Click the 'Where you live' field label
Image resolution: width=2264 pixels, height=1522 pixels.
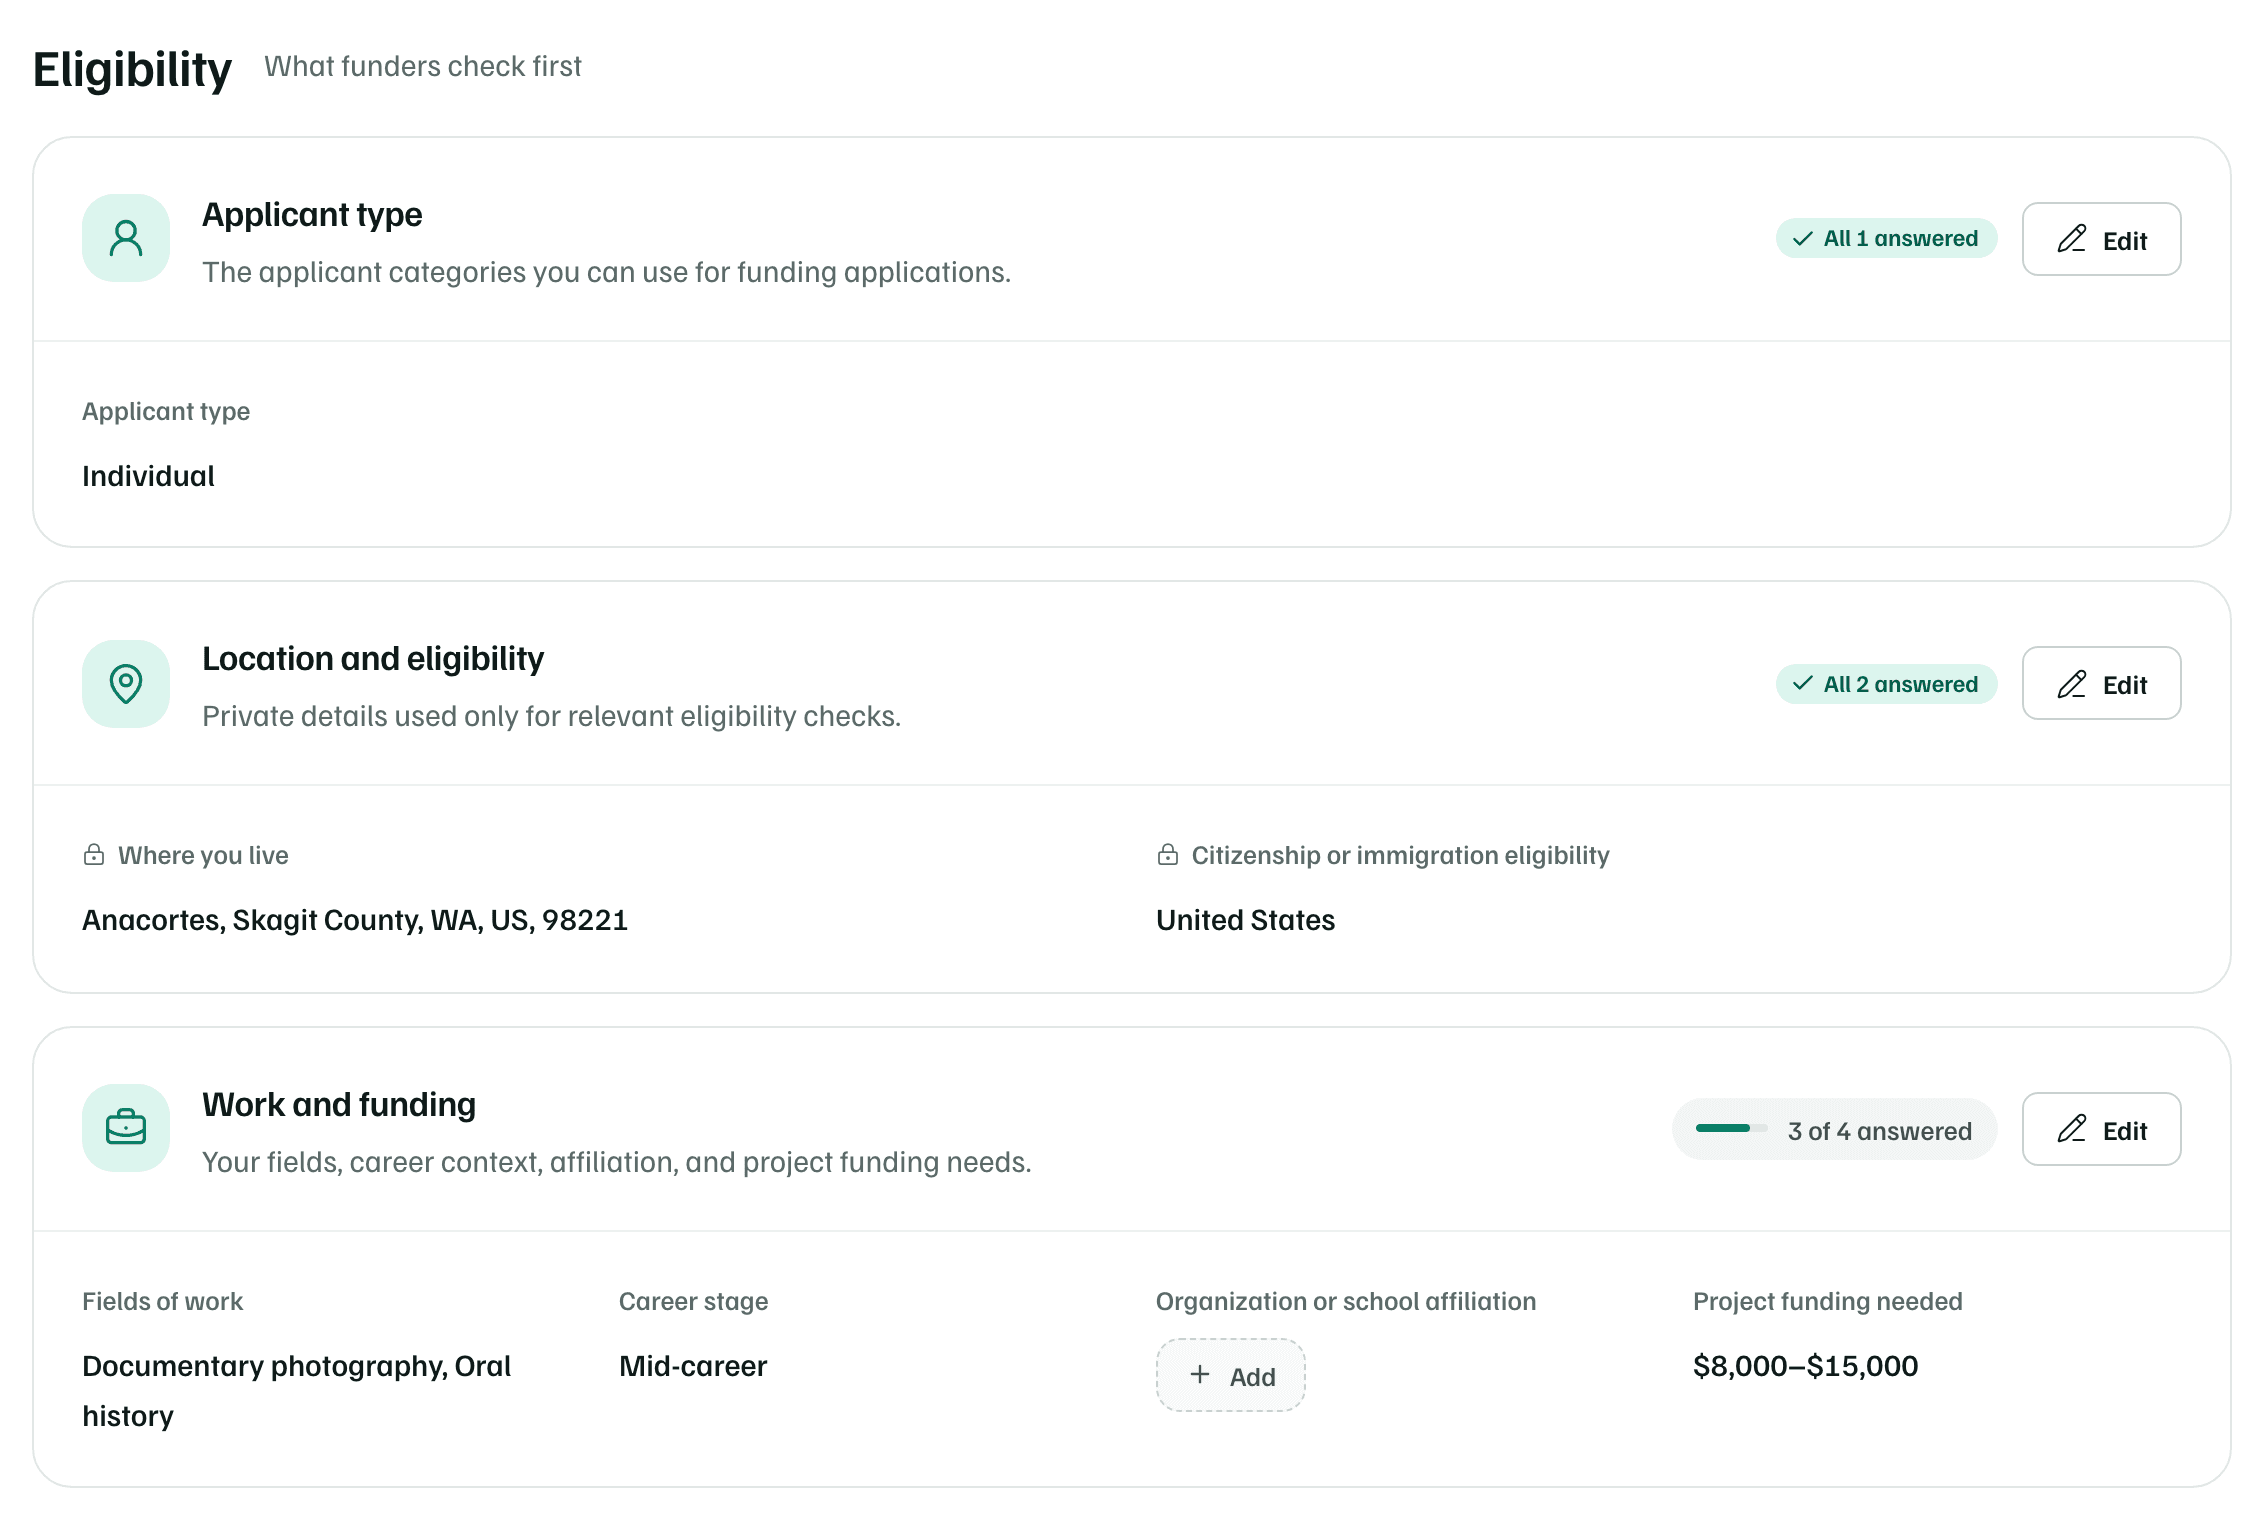click(x=203, y=855)
